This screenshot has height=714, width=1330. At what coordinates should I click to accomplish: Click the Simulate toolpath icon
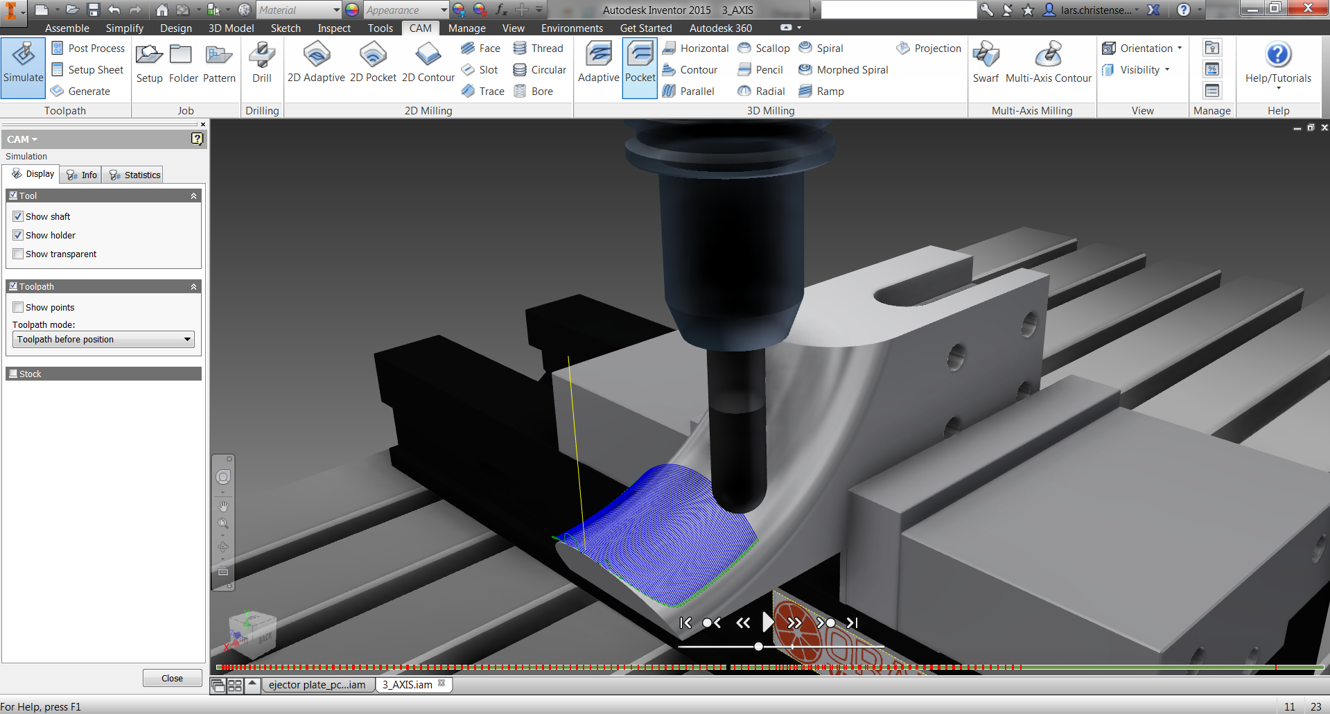click(x=23, y=67)
